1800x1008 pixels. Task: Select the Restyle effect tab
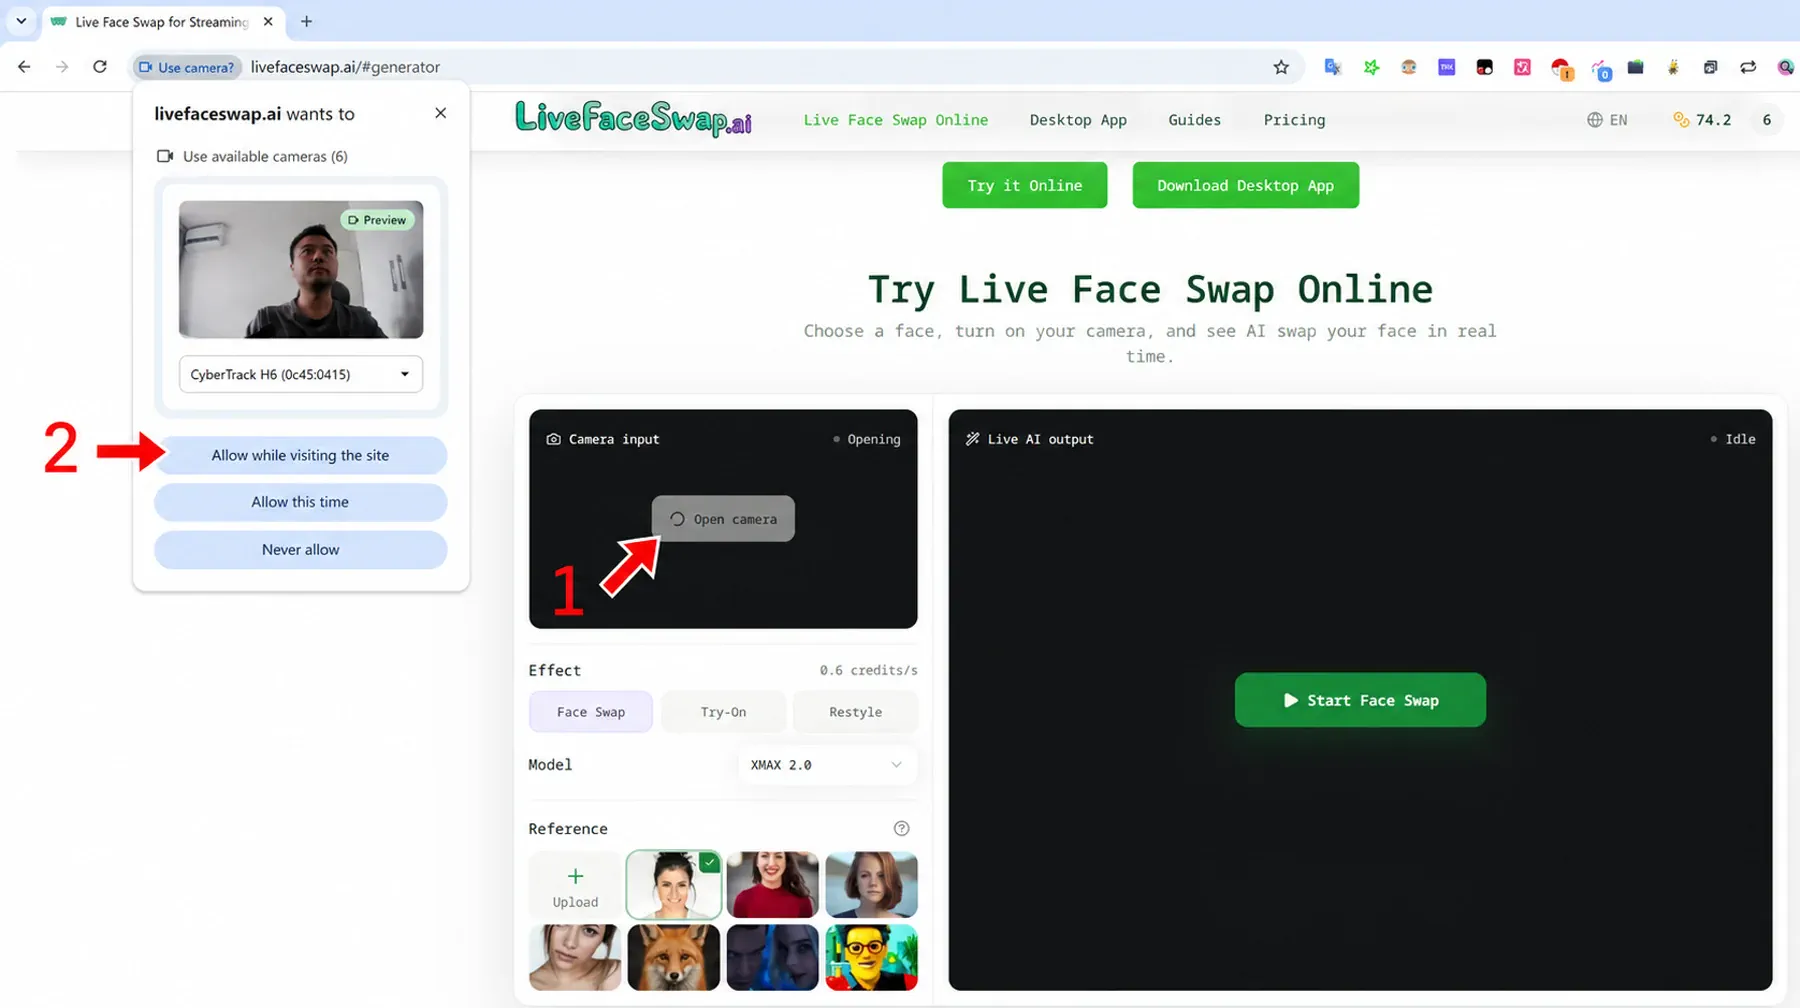click(856, 712)
